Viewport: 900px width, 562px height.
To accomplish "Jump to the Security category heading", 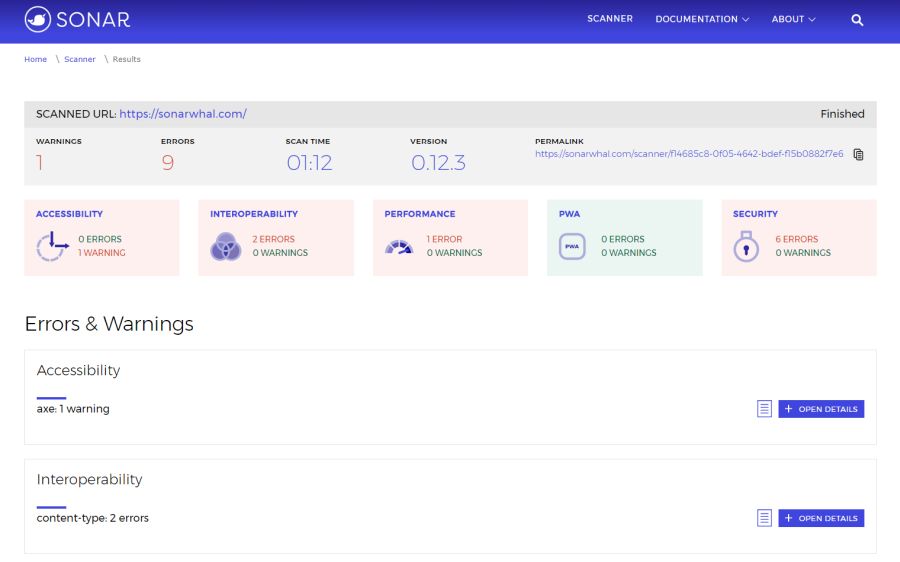I will [755, 214].
